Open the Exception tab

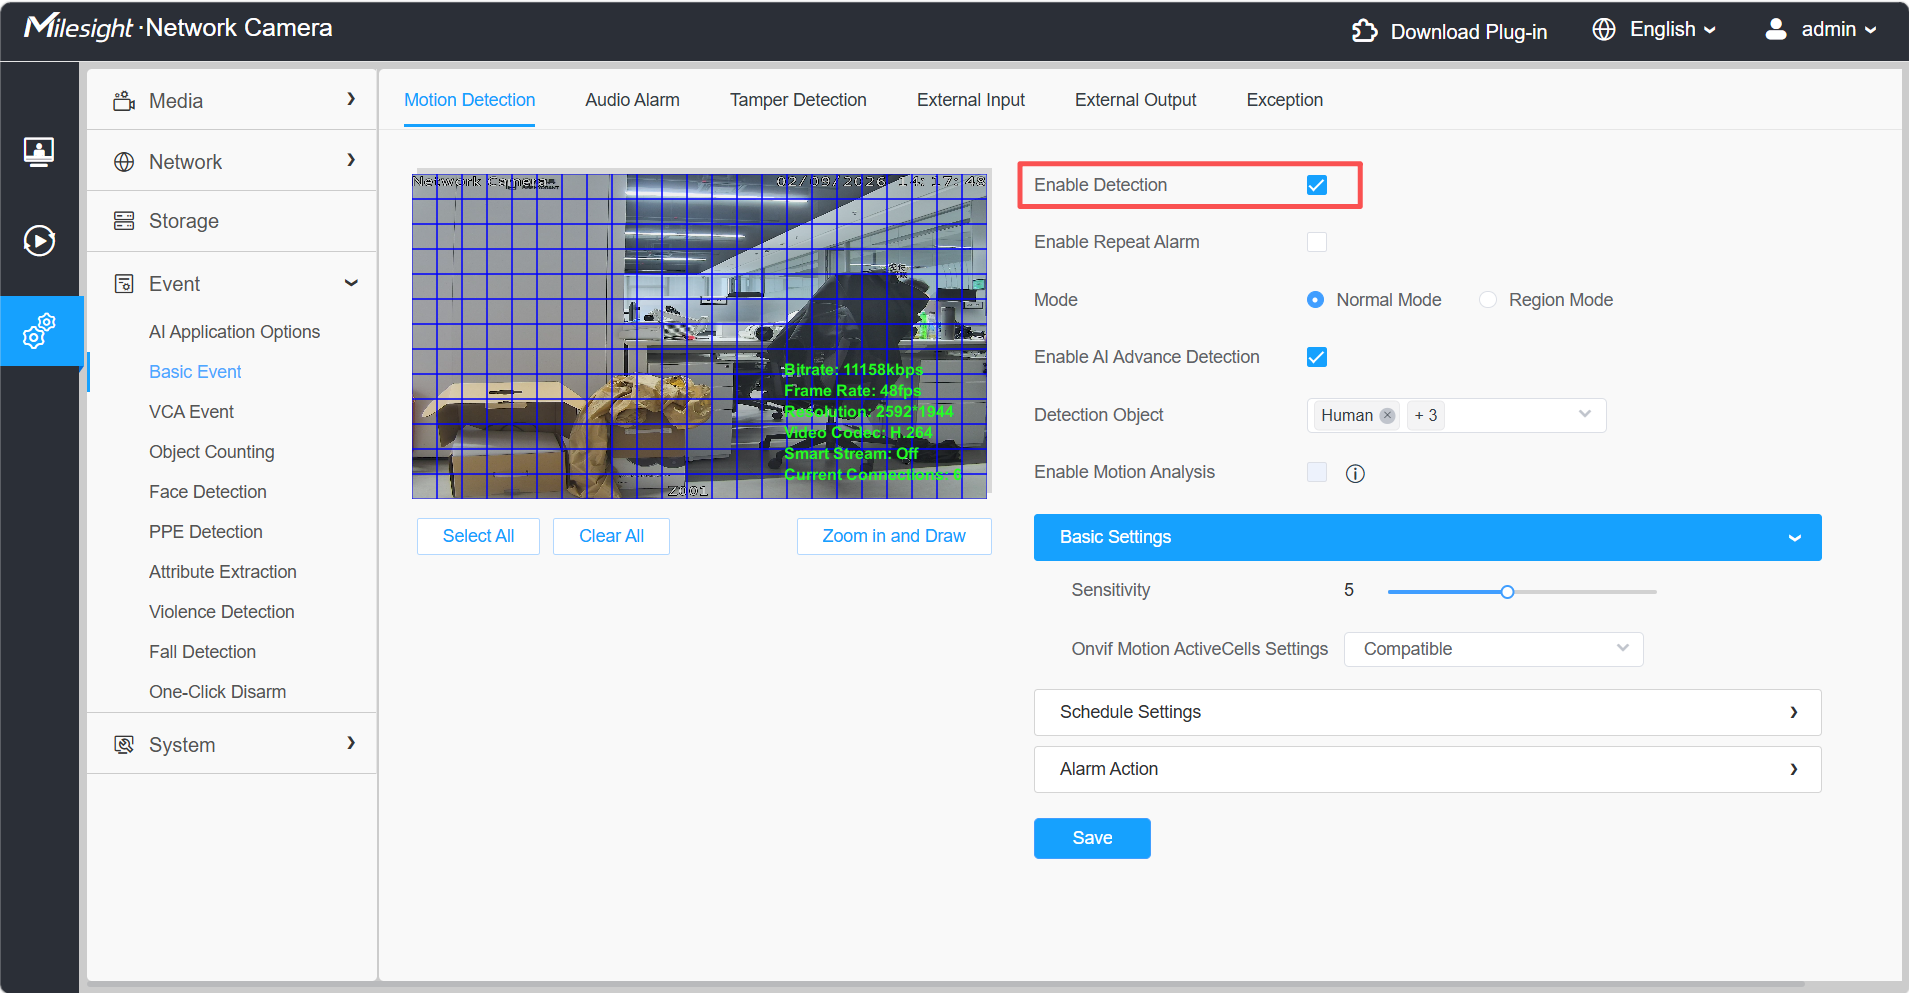pos(1284,100)
